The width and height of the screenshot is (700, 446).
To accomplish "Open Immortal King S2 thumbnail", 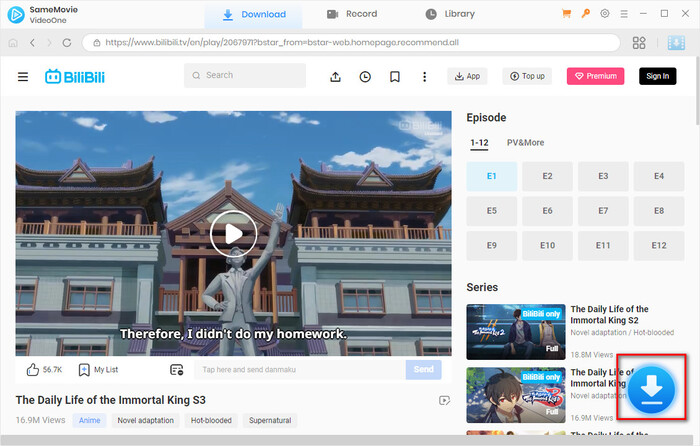I will pyautogui.click(x=516, y=332).
